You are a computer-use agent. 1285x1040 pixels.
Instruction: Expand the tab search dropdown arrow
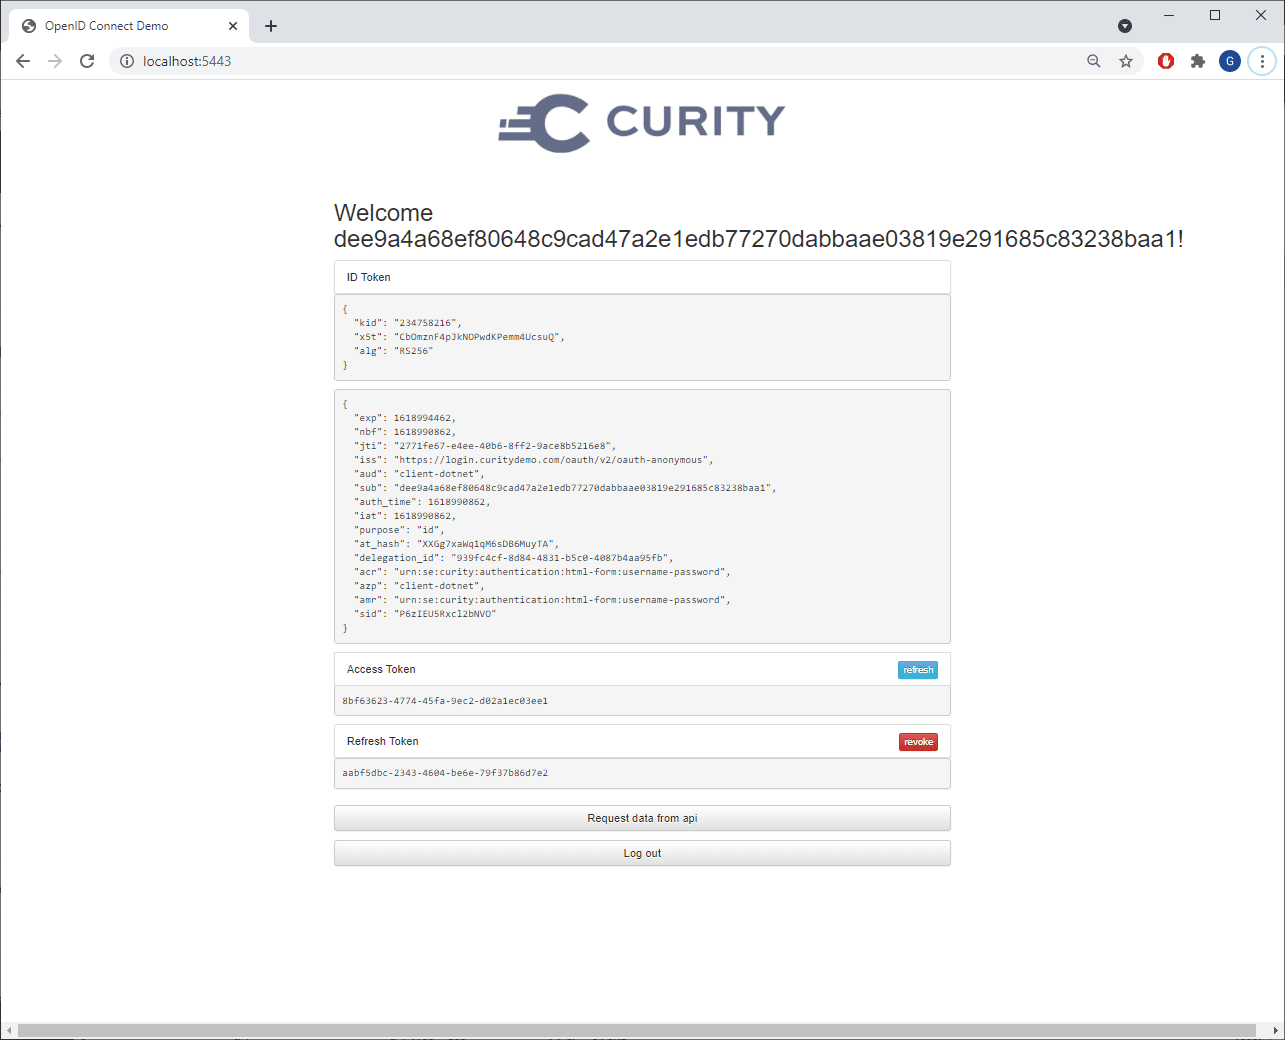[1125, 26]
